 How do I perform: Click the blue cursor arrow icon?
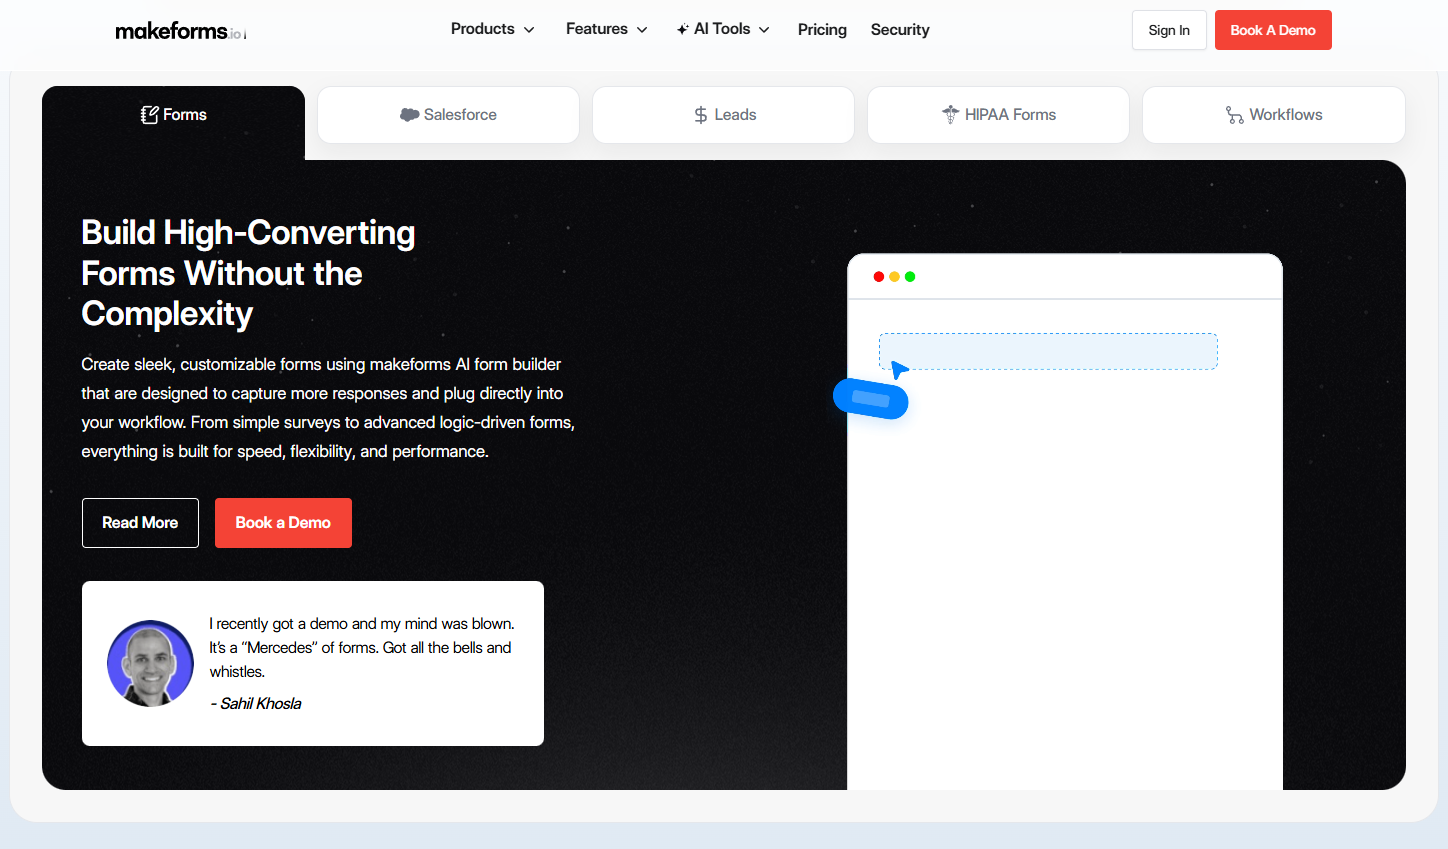899,369
